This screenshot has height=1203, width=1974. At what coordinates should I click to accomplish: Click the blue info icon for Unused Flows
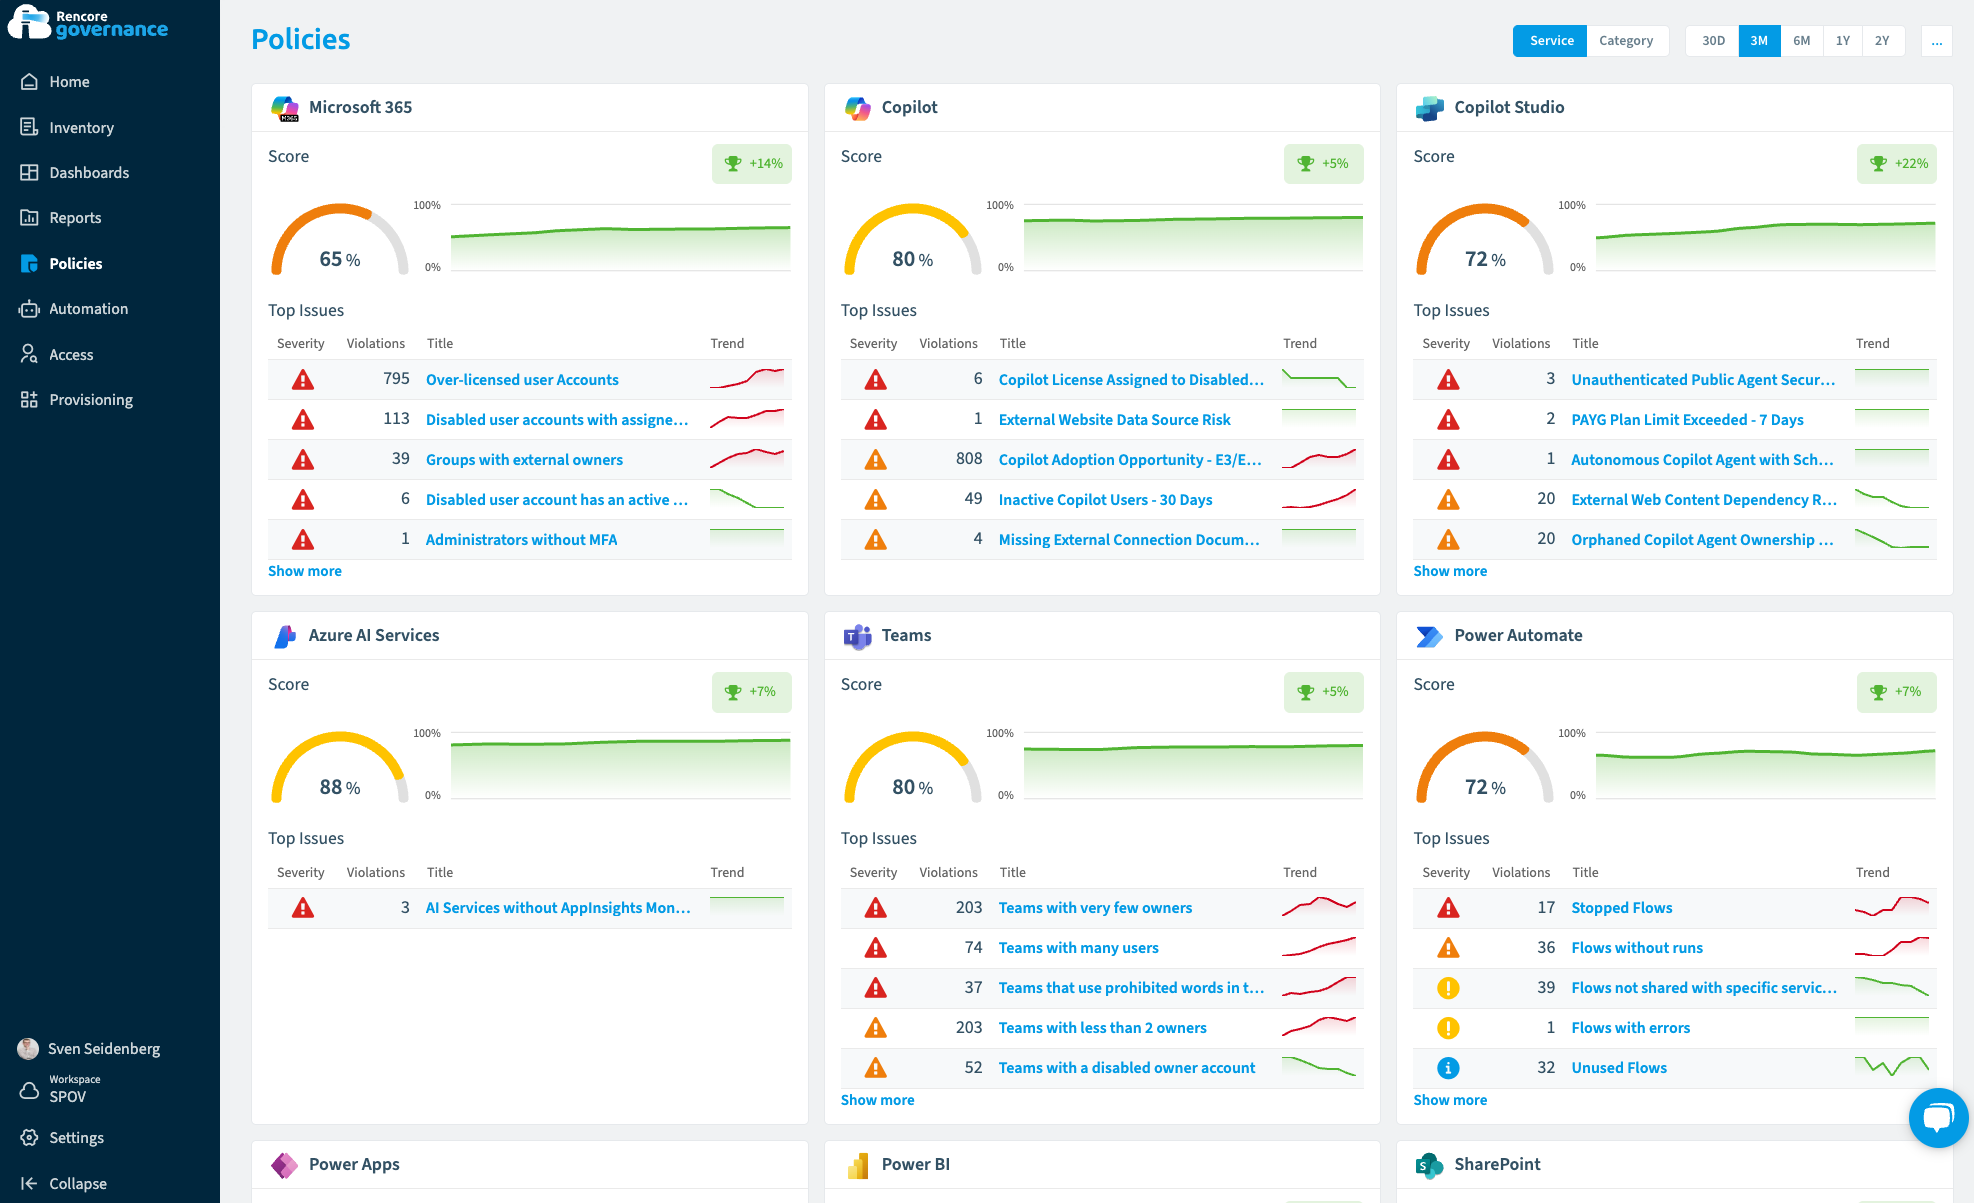coord(1448,1068)
